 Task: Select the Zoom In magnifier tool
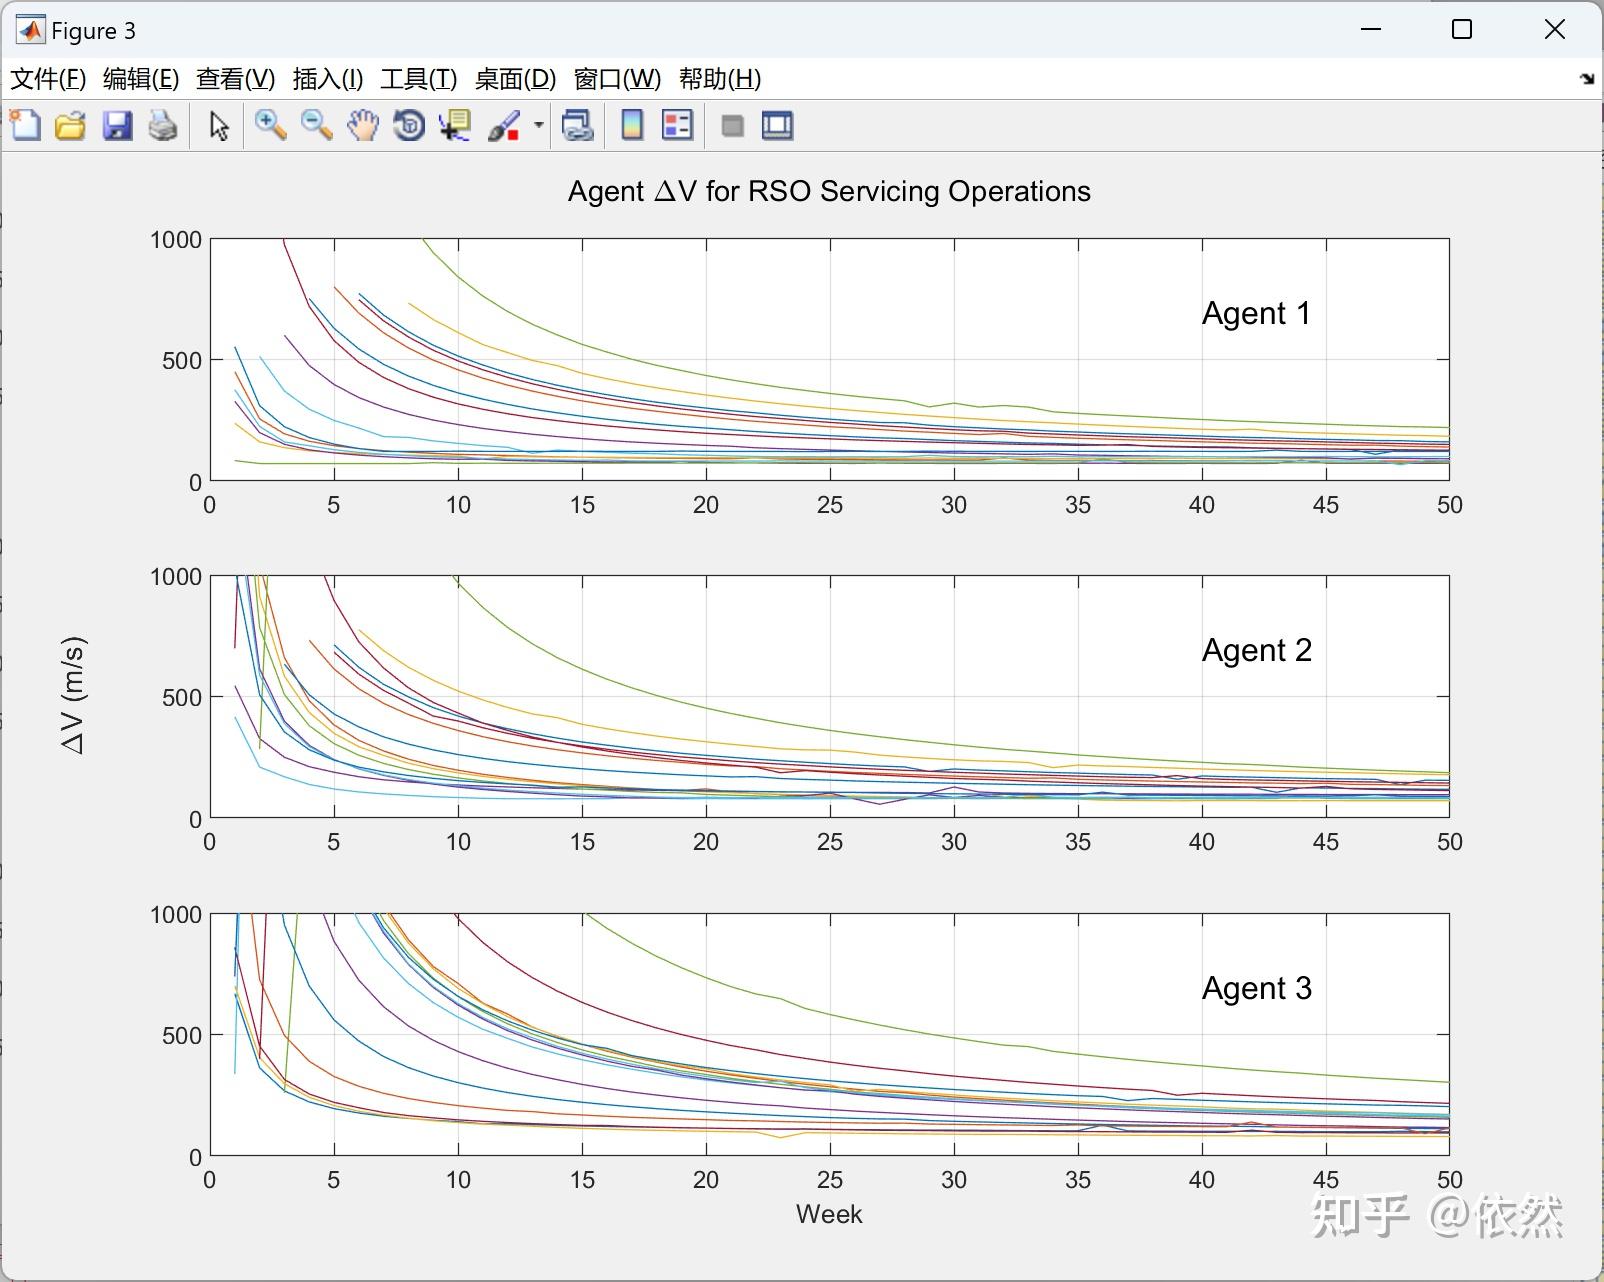point(270,126)
